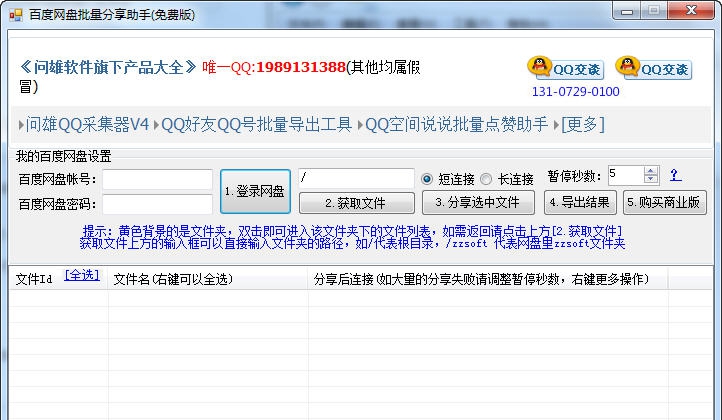Click the 分享后连接 column header

coord(488,279)
